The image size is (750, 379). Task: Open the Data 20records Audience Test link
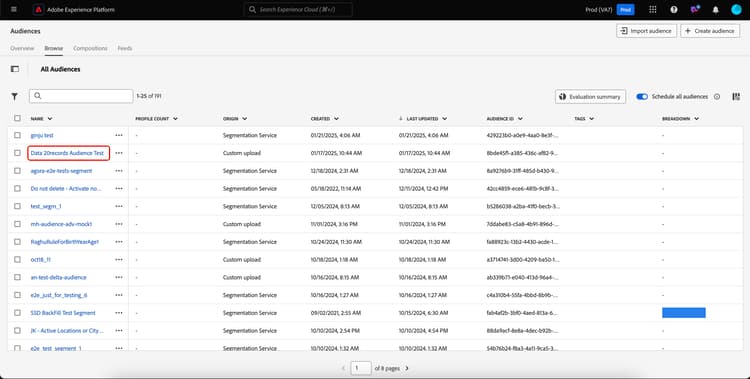(67, 153)
